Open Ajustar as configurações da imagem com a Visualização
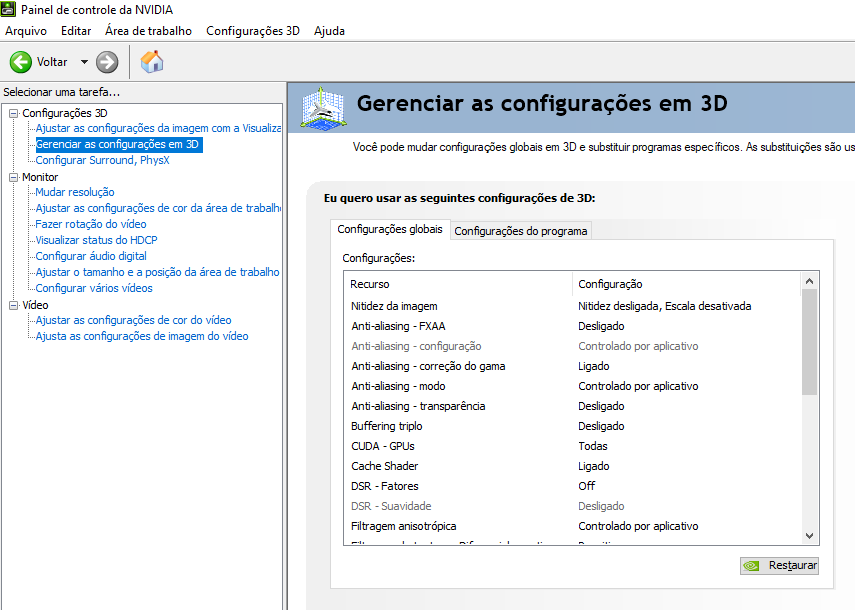This screenshot has height=610, width=855. click(x=158, y=129)
